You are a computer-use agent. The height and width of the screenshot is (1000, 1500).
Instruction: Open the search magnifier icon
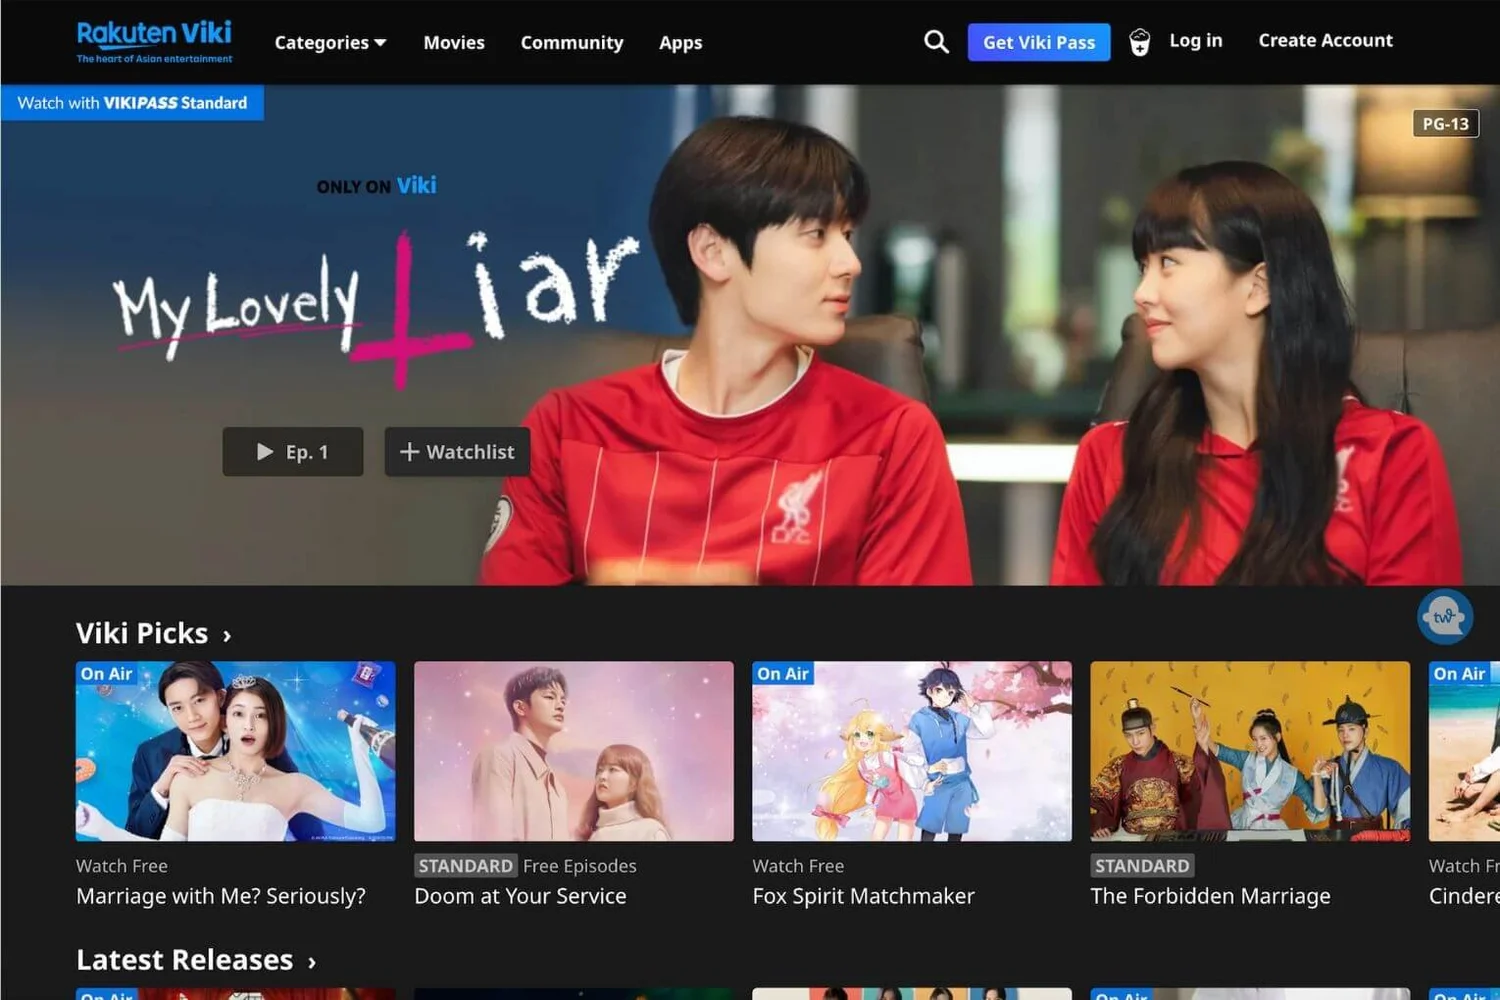[x=936, y=42]
